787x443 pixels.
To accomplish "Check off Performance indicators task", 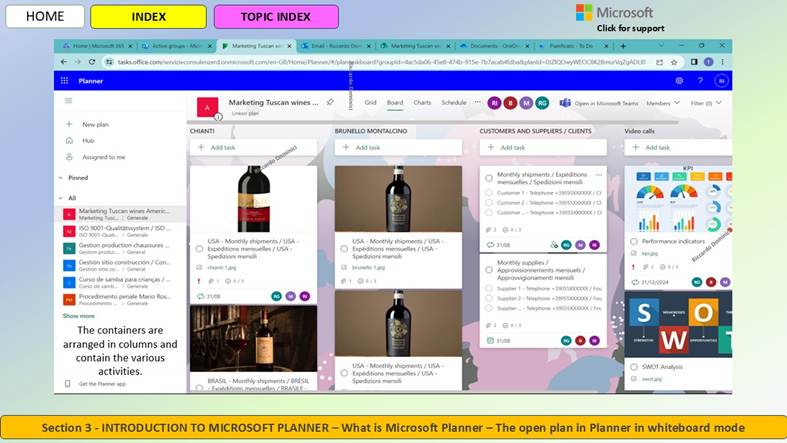I will pos(634,241).
